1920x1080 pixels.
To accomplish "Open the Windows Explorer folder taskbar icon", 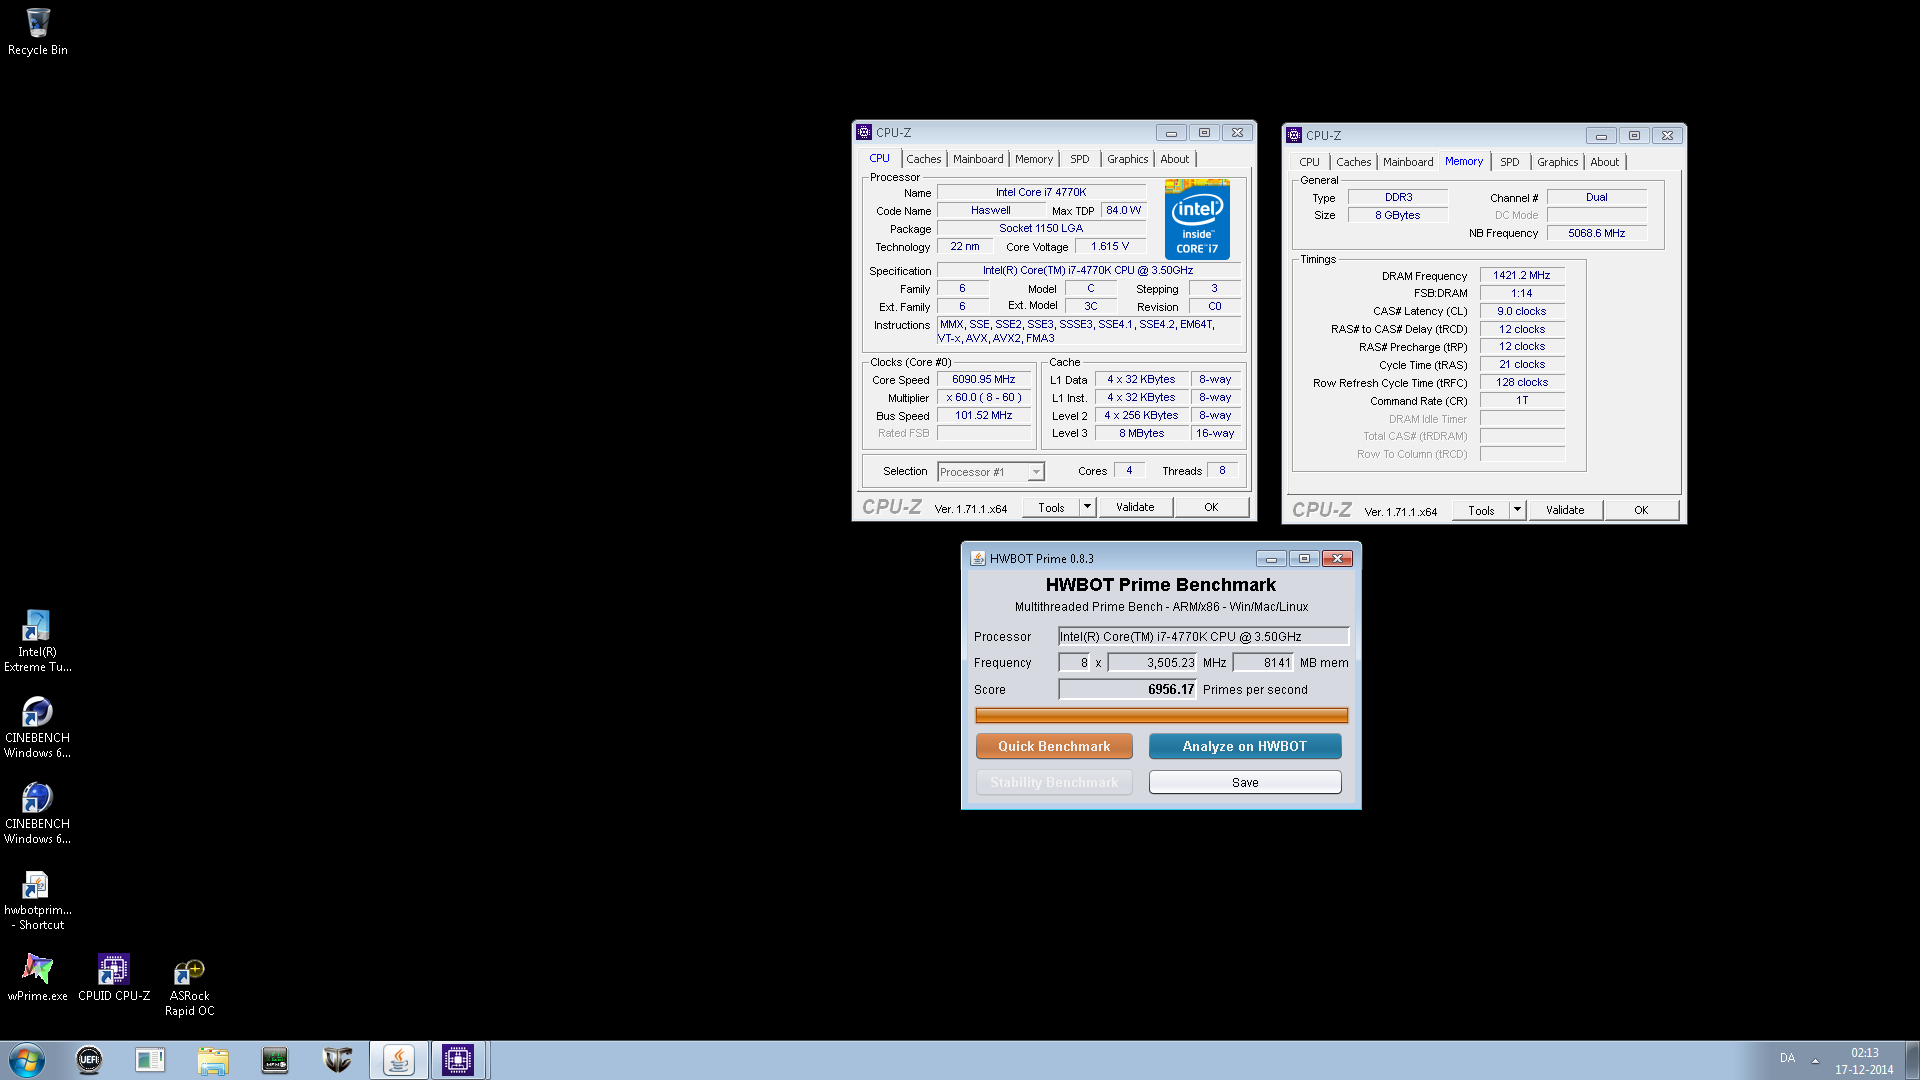I will coord(213,1060).
